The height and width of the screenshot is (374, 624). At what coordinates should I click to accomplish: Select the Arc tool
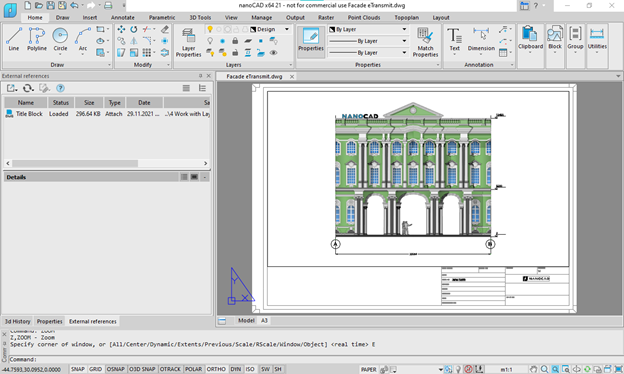83,39
